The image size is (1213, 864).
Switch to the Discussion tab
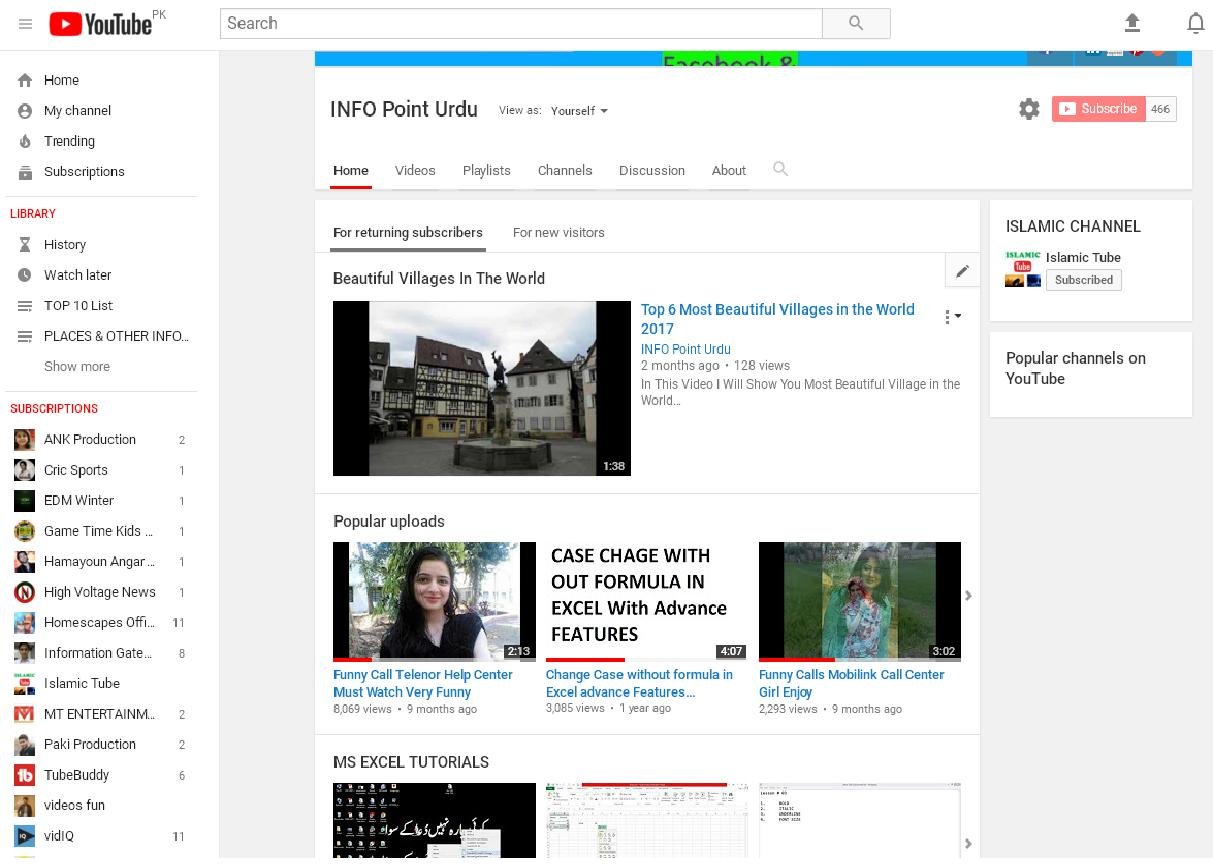click(652, 170)
